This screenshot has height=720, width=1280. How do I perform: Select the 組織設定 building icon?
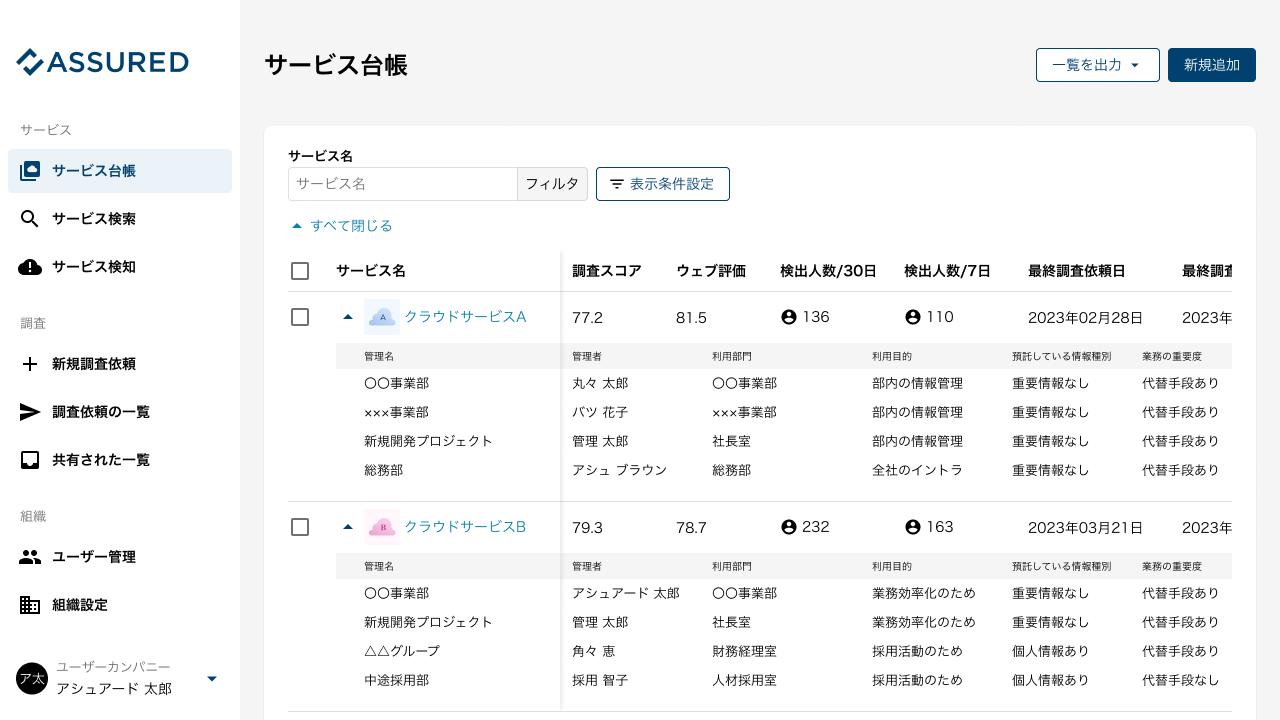pos(30,605)
